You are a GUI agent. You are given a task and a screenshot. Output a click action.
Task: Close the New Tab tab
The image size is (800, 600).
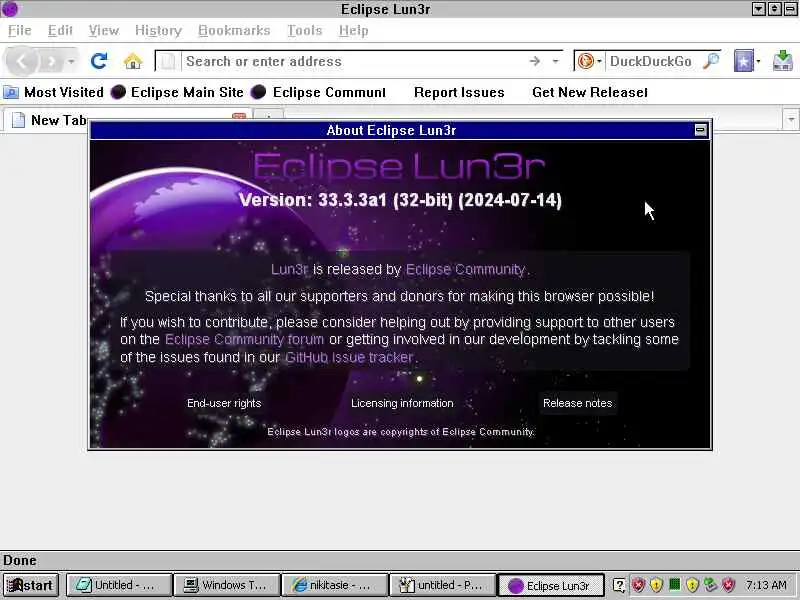pyautogui.click(x=239, y=117)
